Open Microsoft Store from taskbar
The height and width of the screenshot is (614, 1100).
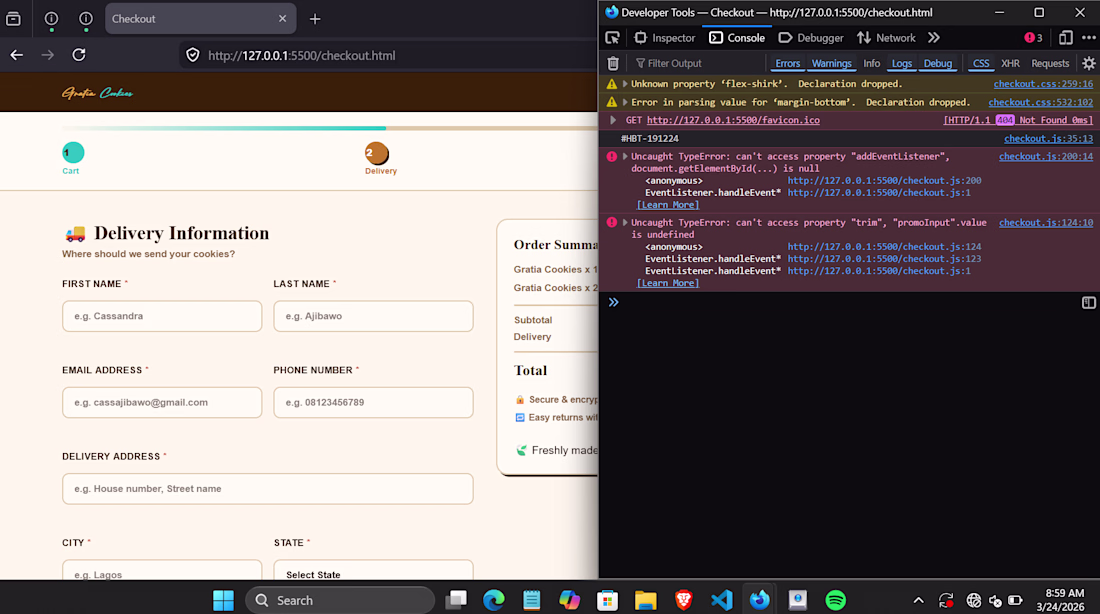click(x=608, y=600)
